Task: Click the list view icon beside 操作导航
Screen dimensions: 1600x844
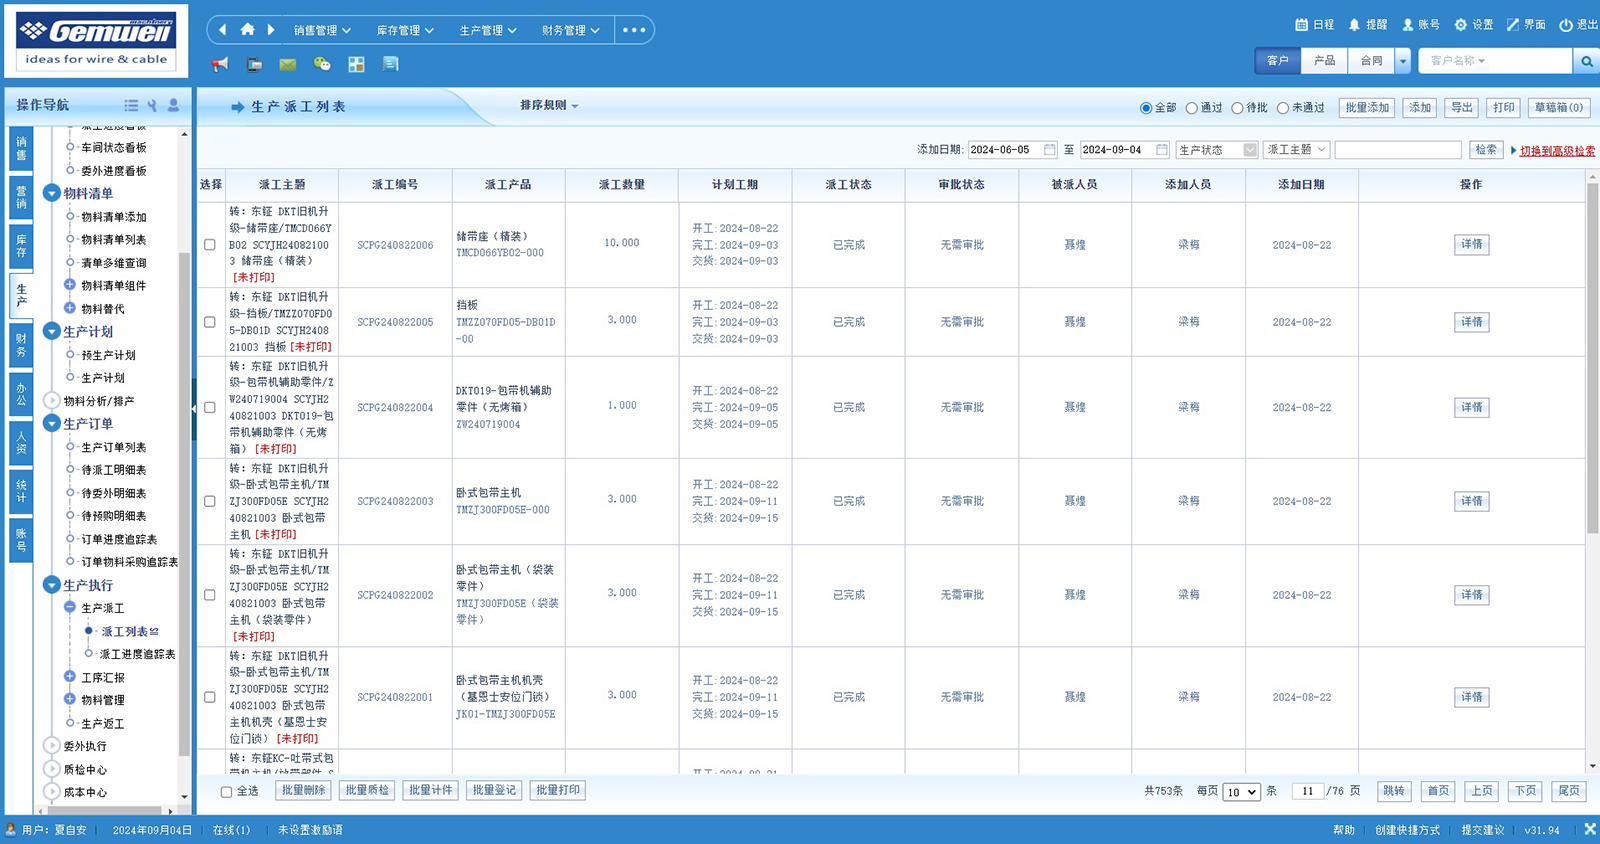Action: point(131,105)
